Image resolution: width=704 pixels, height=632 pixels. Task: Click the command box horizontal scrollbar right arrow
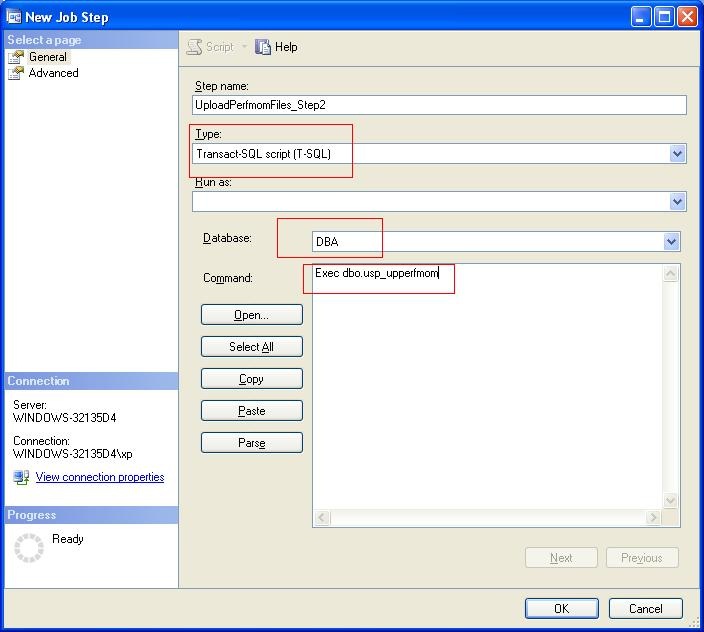(653, 518)
